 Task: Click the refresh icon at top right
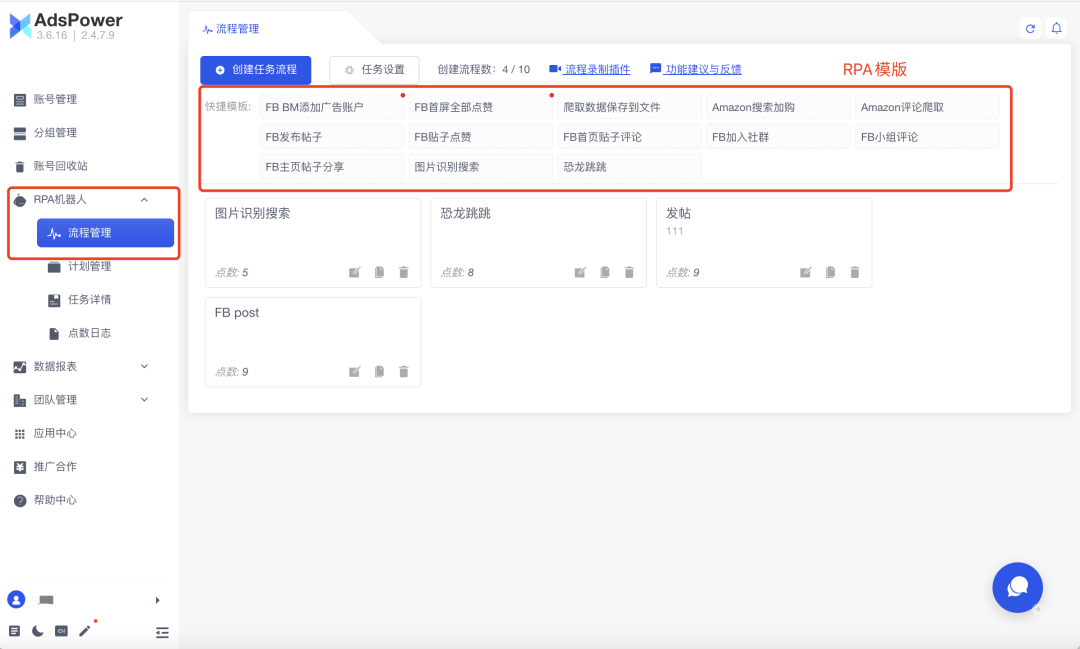click(1030, 29)
